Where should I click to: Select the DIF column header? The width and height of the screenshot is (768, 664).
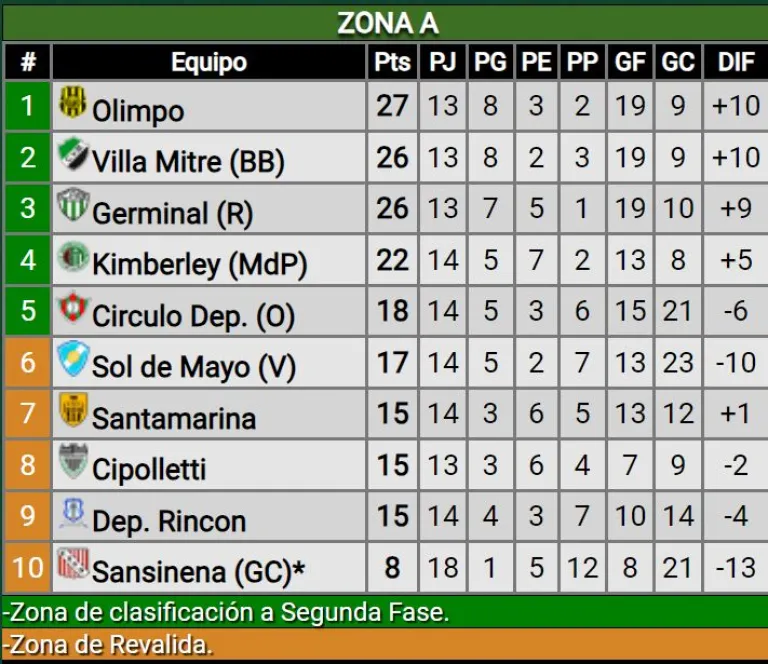pyautogui.click(x=736, y=62)
